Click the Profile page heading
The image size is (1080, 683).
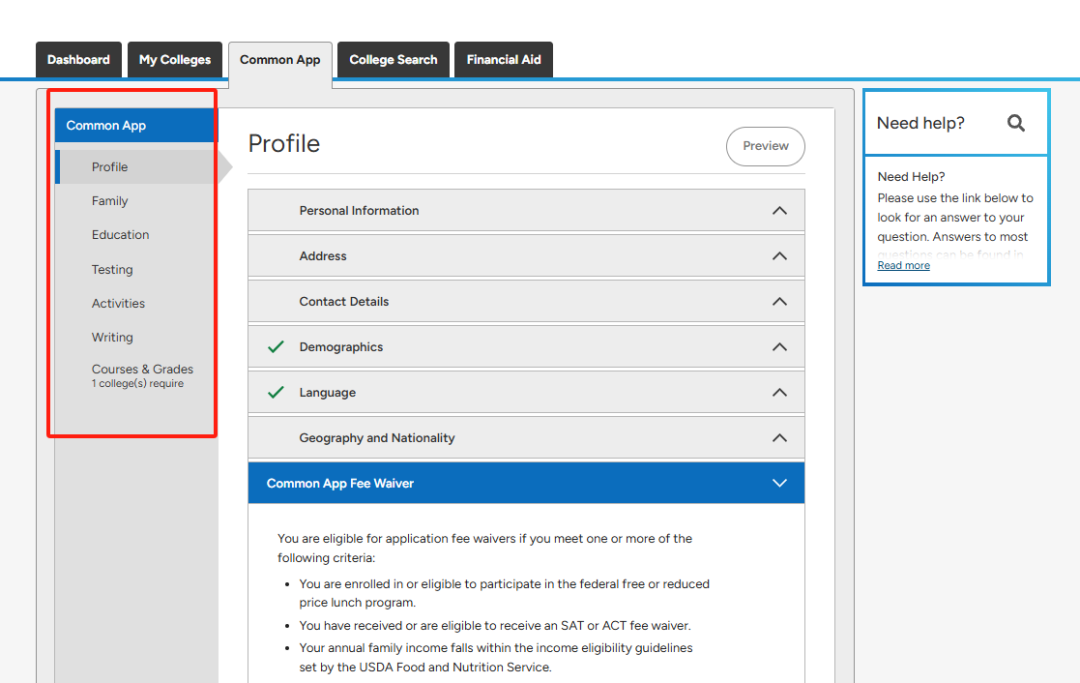point(284,144)
